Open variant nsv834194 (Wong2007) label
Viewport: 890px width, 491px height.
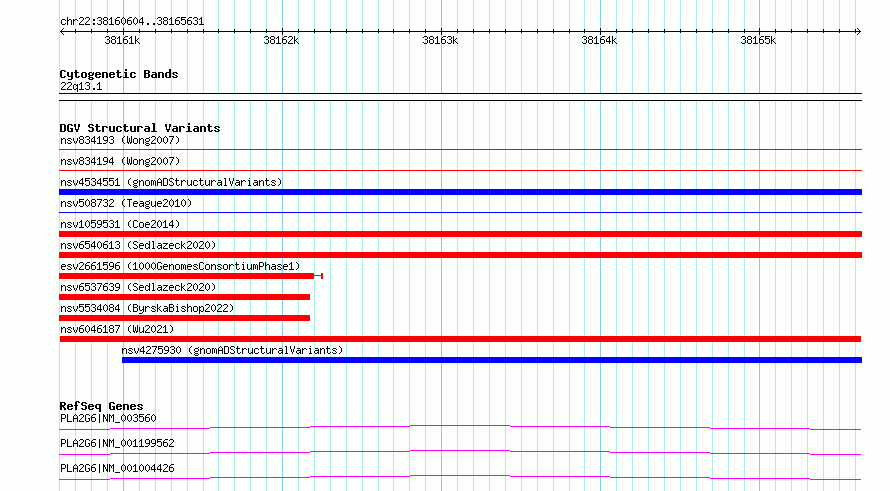120,161
